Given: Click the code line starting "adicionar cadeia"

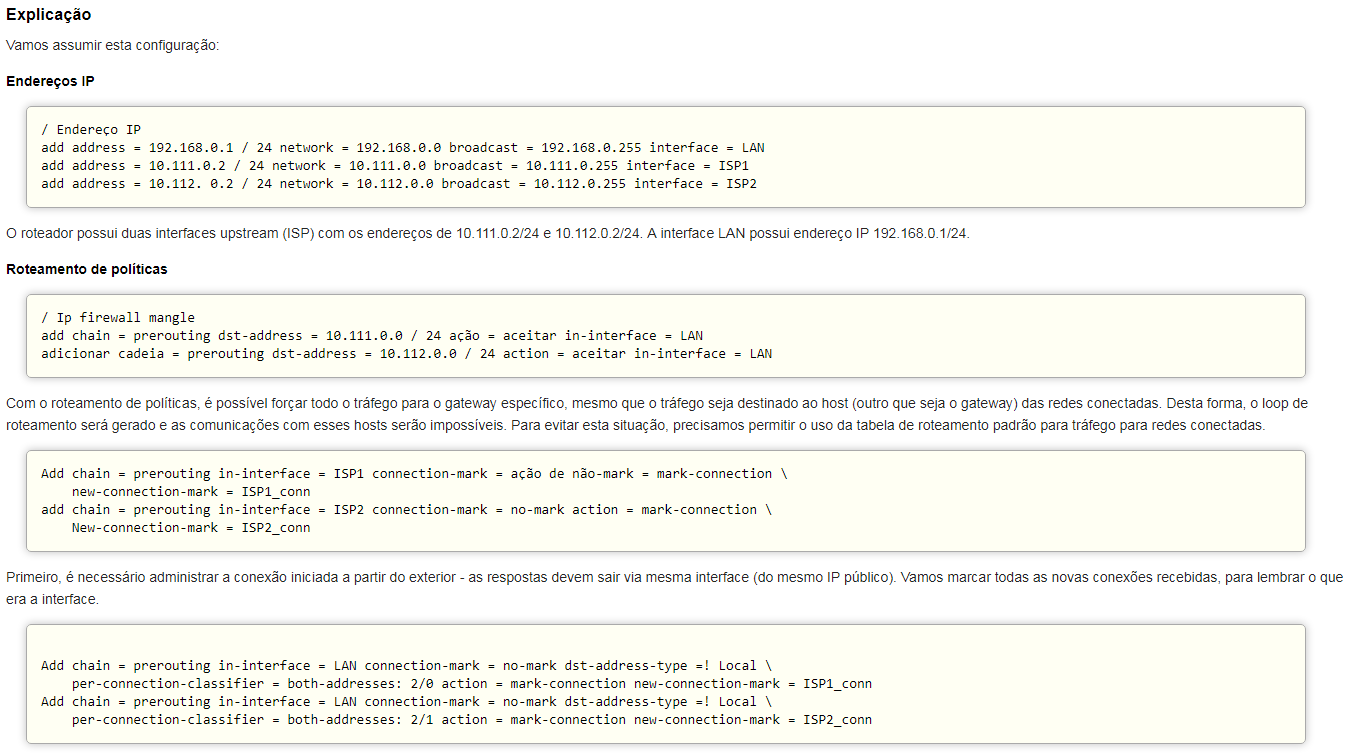Looking at the screenshot, I should click(406, 354).
